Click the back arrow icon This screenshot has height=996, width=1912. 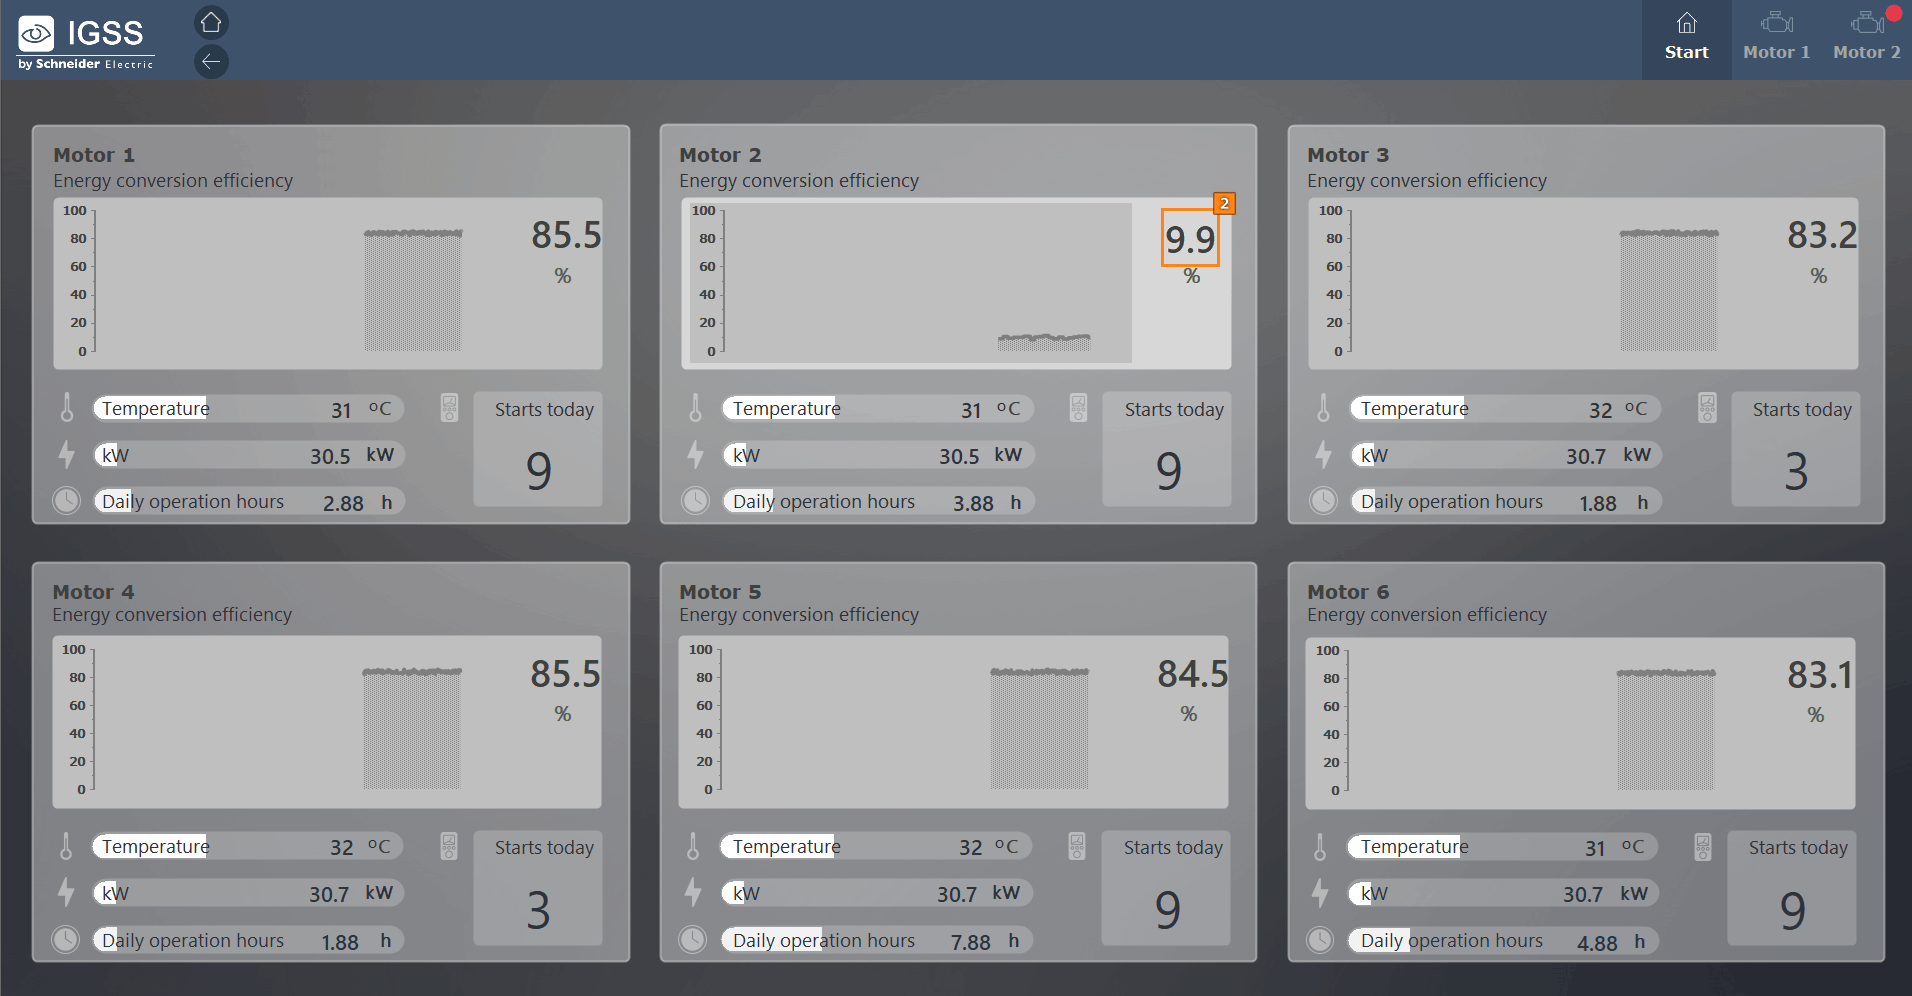coord(211,62)
